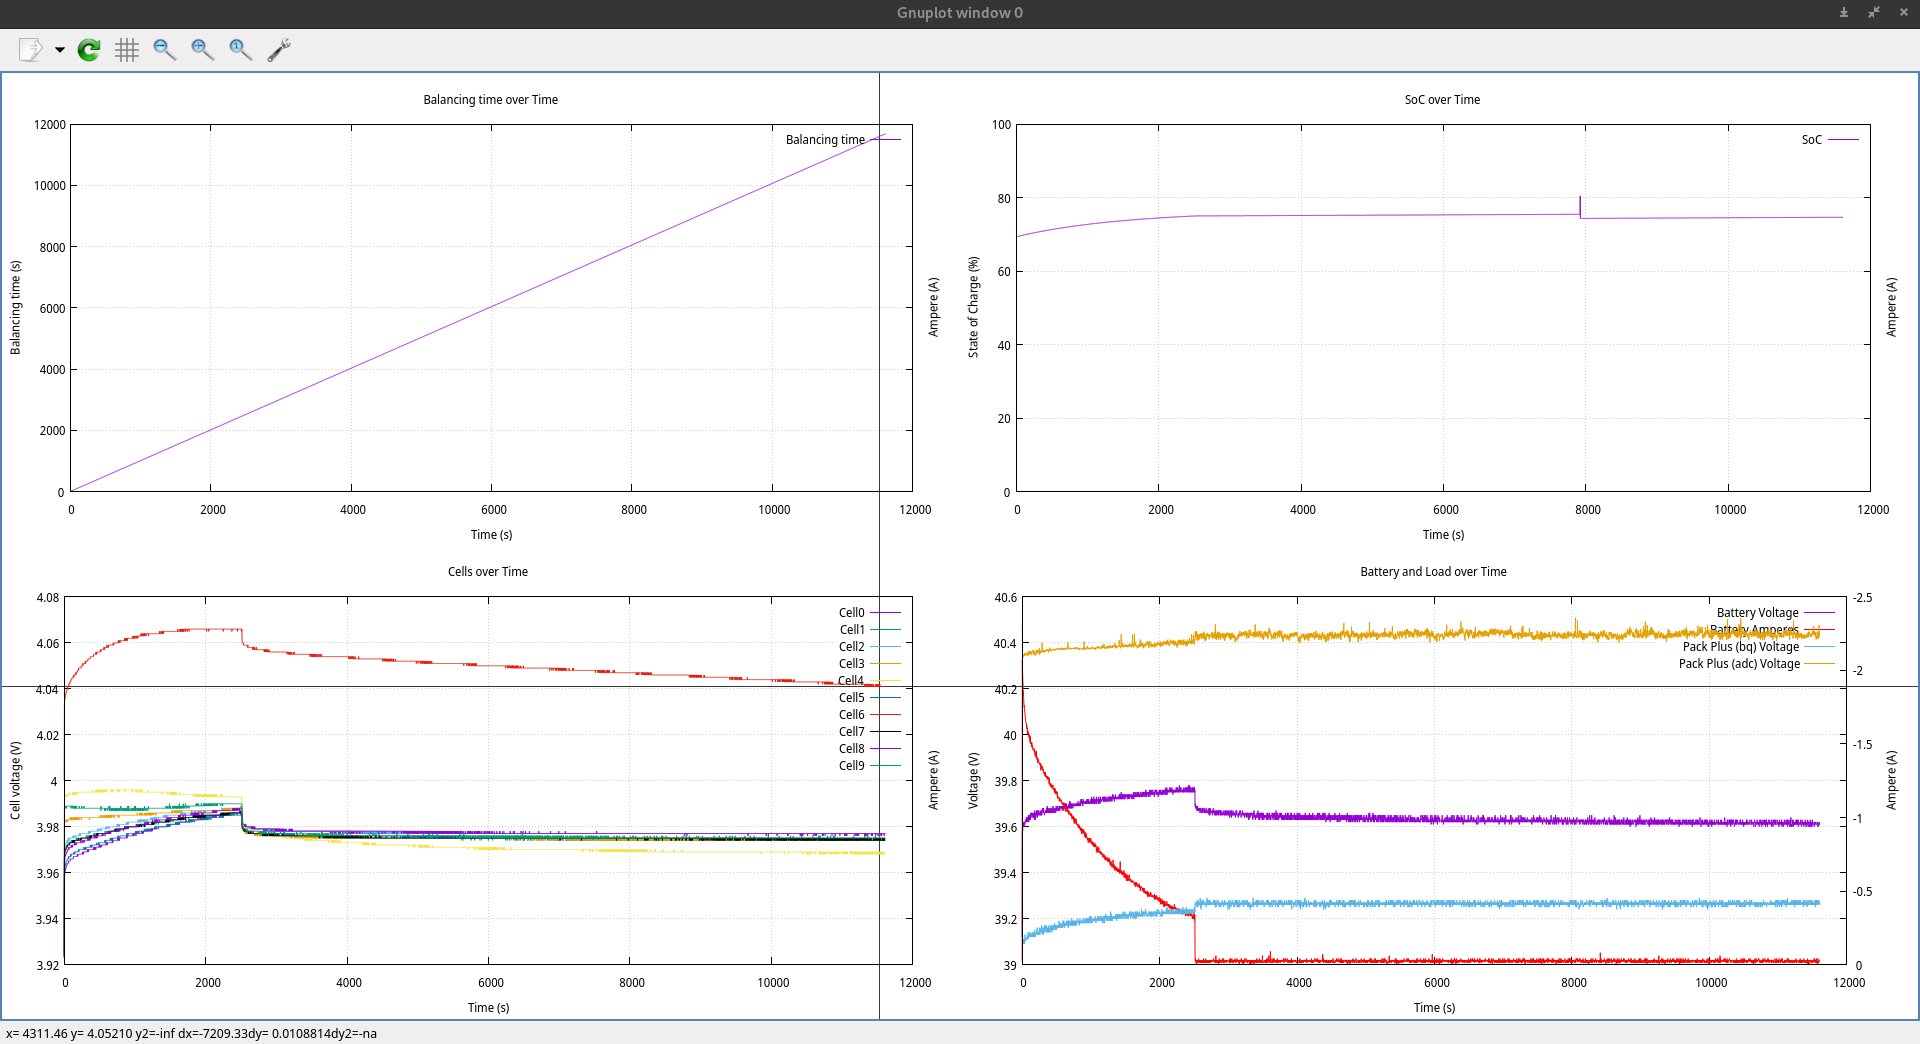
Task: Click the 'Balancing time over Time' plot title
Action: tap(490, 100)
